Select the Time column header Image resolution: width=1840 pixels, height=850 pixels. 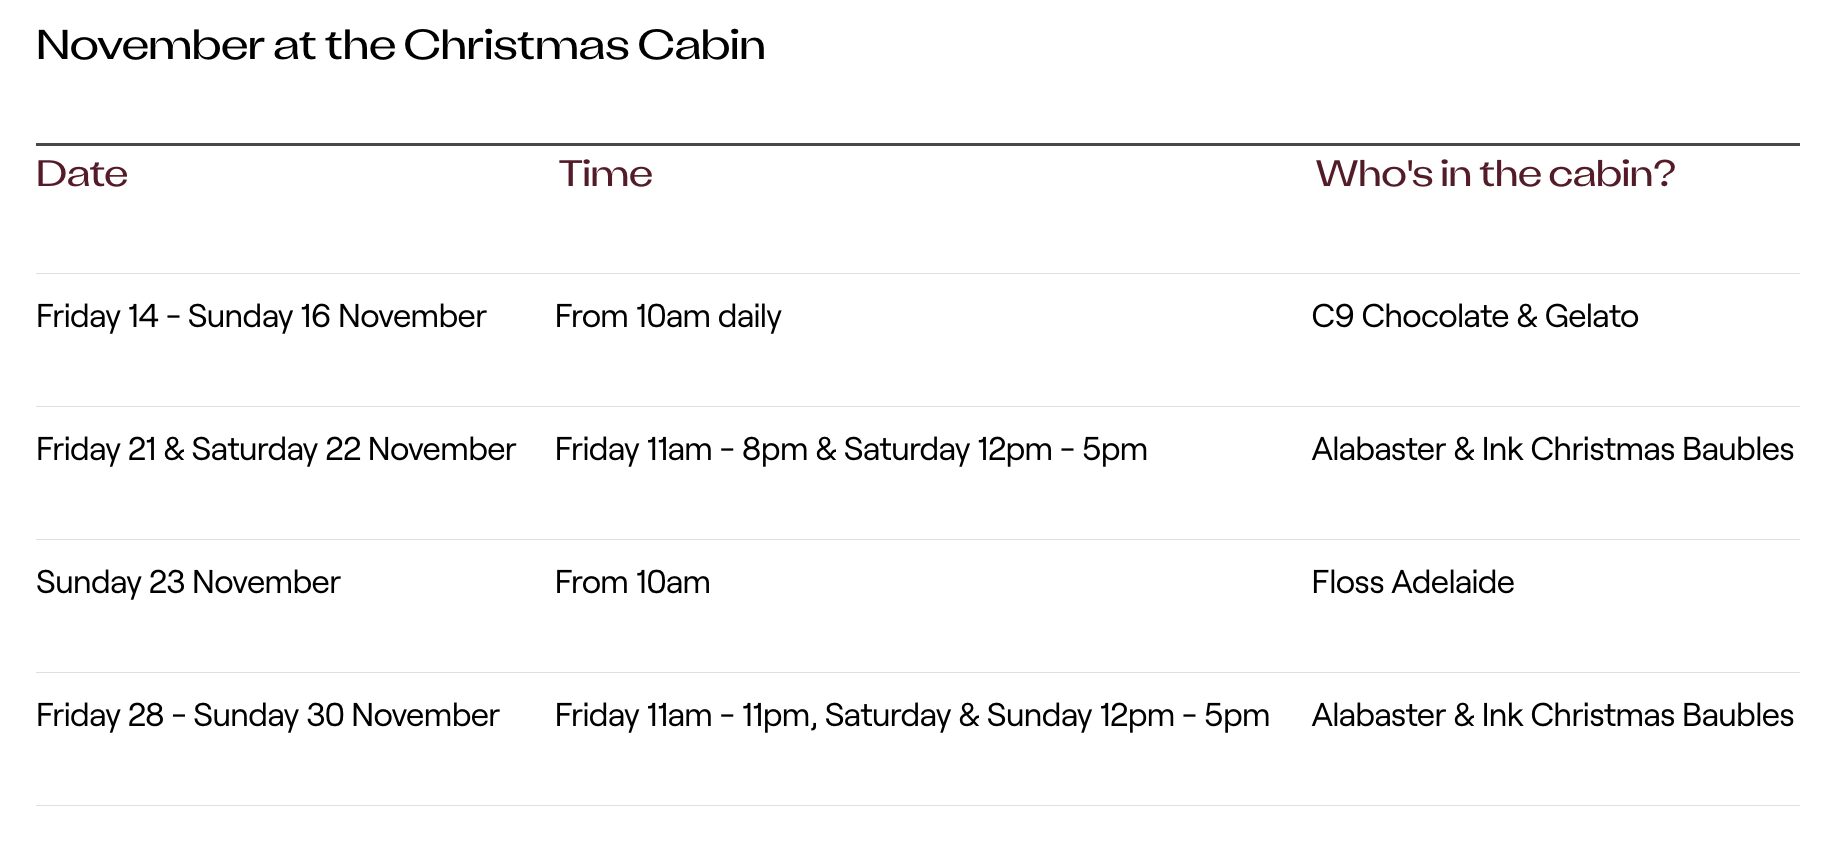tap(605, 174)
